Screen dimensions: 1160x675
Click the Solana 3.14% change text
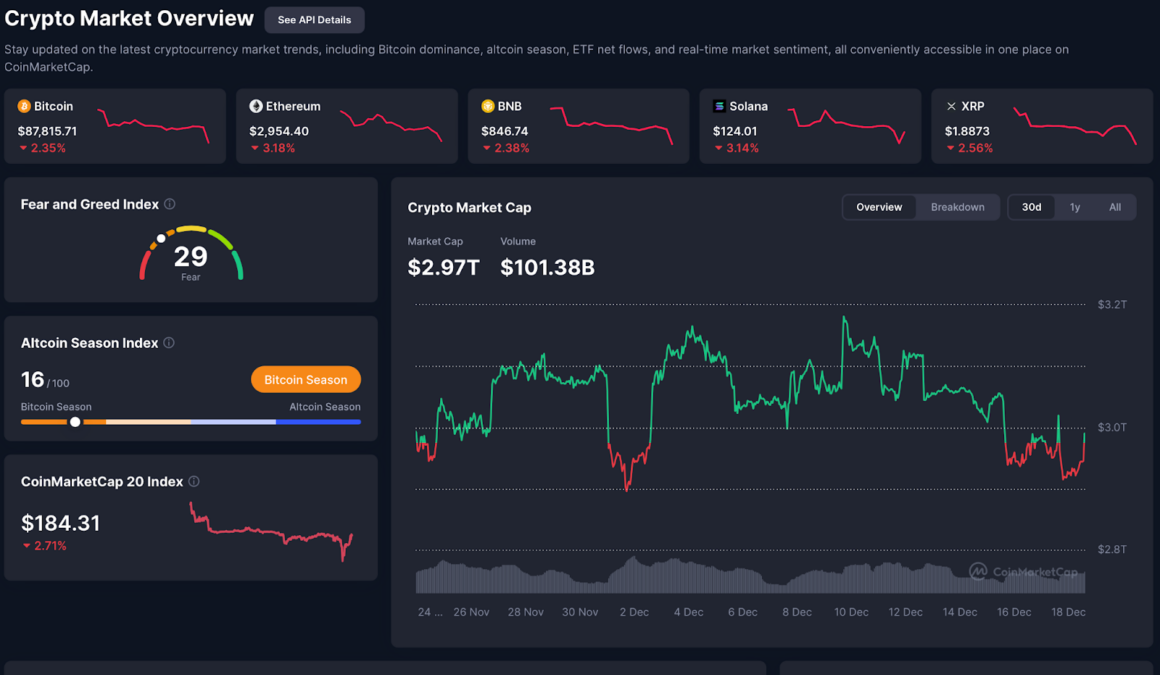tap(742, 148)
